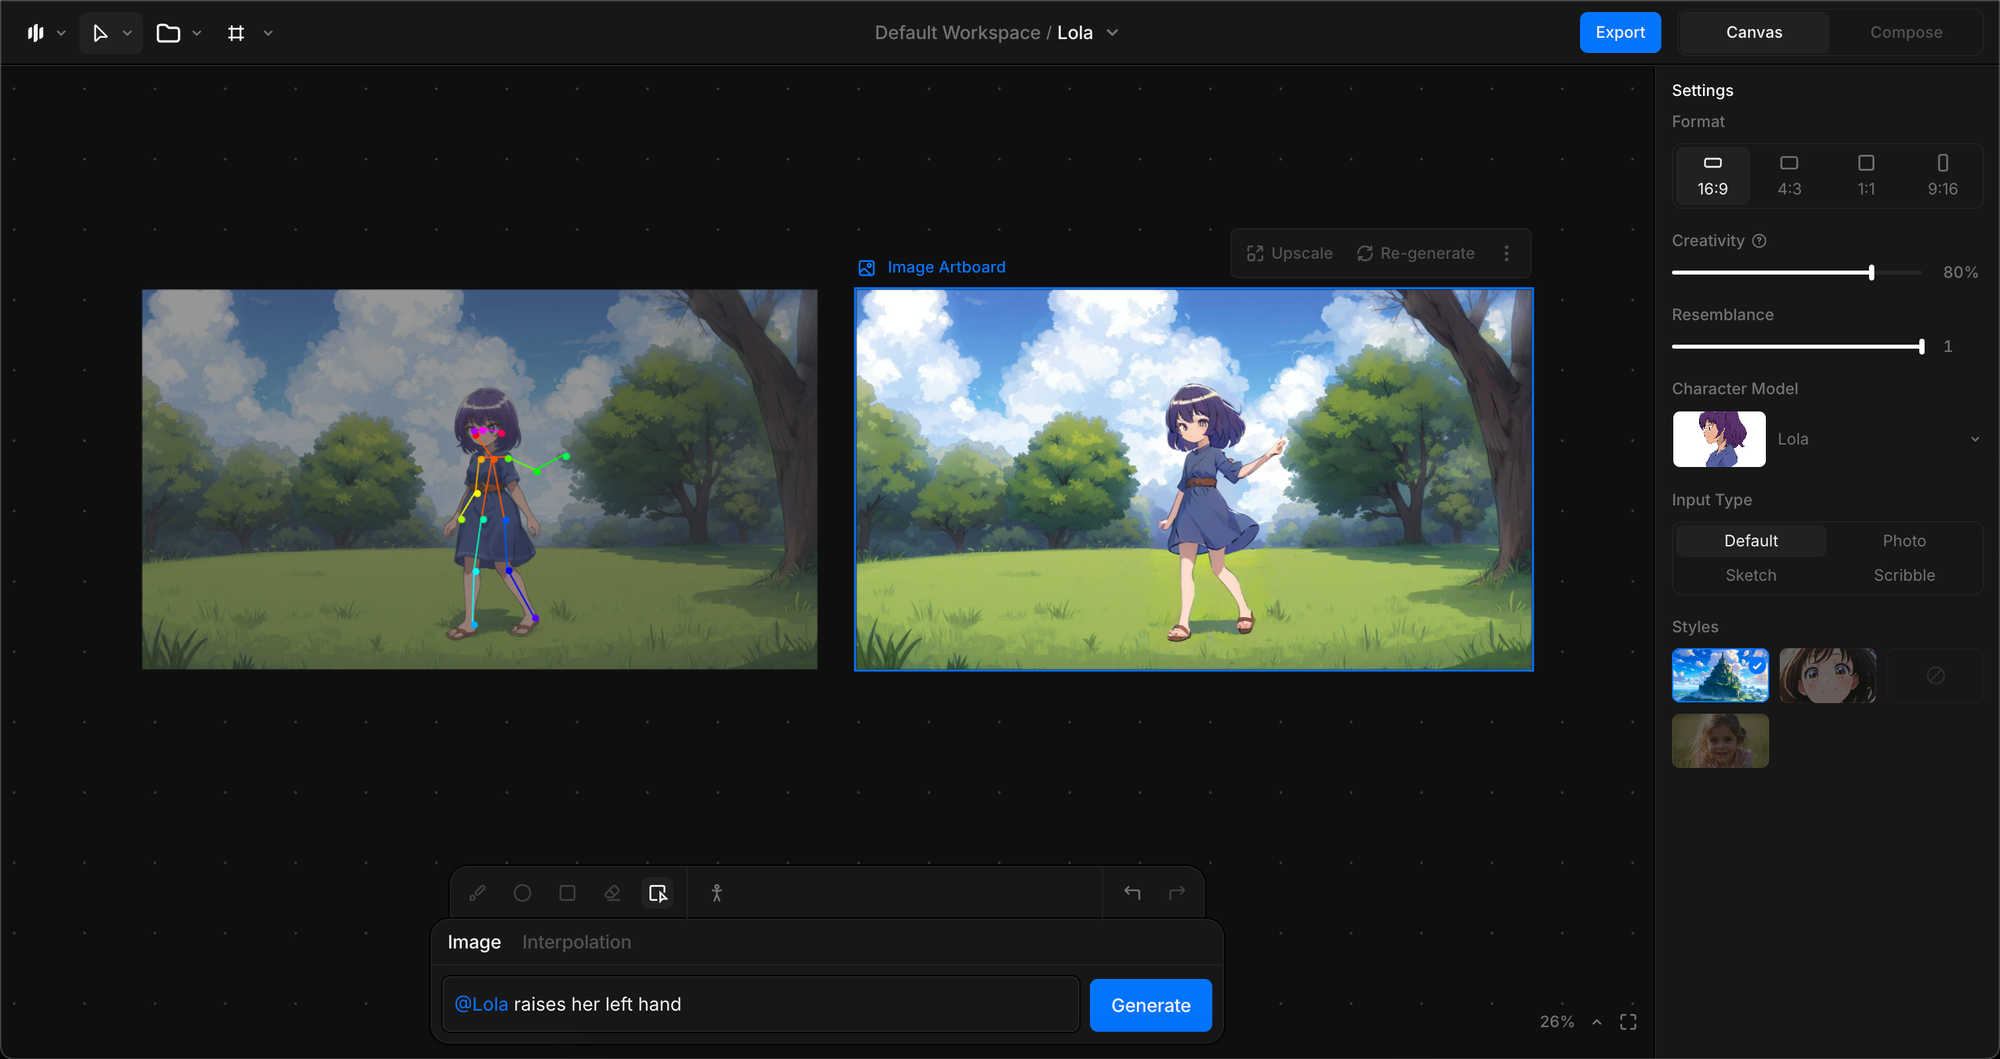The image size is (2000, 1059).
Task: Select the eraser tool
Action: pos(612,893)
